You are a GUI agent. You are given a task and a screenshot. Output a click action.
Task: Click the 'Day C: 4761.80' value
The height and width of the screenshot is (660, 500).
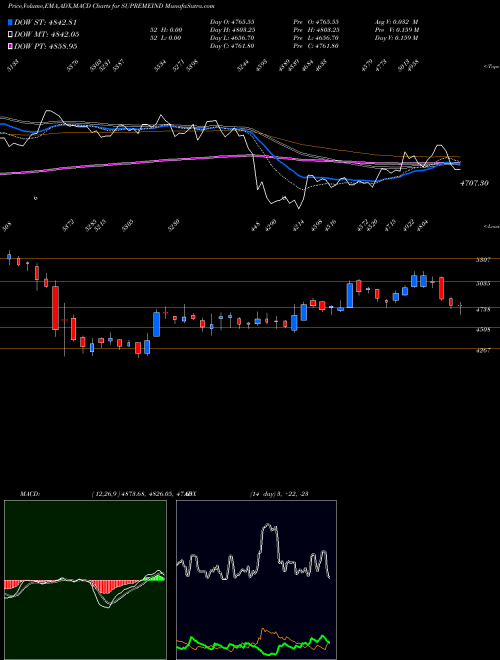tap(232, 46)
